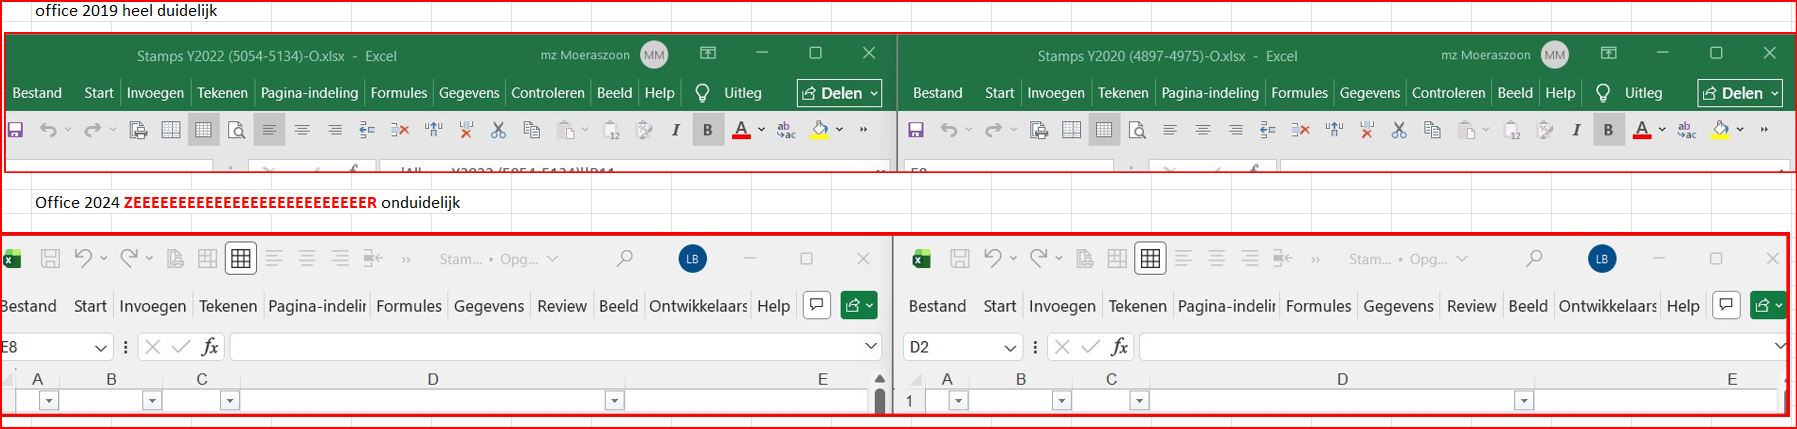
Task: Center align text in Stamps Y2022 window
Action: (302, 130)
